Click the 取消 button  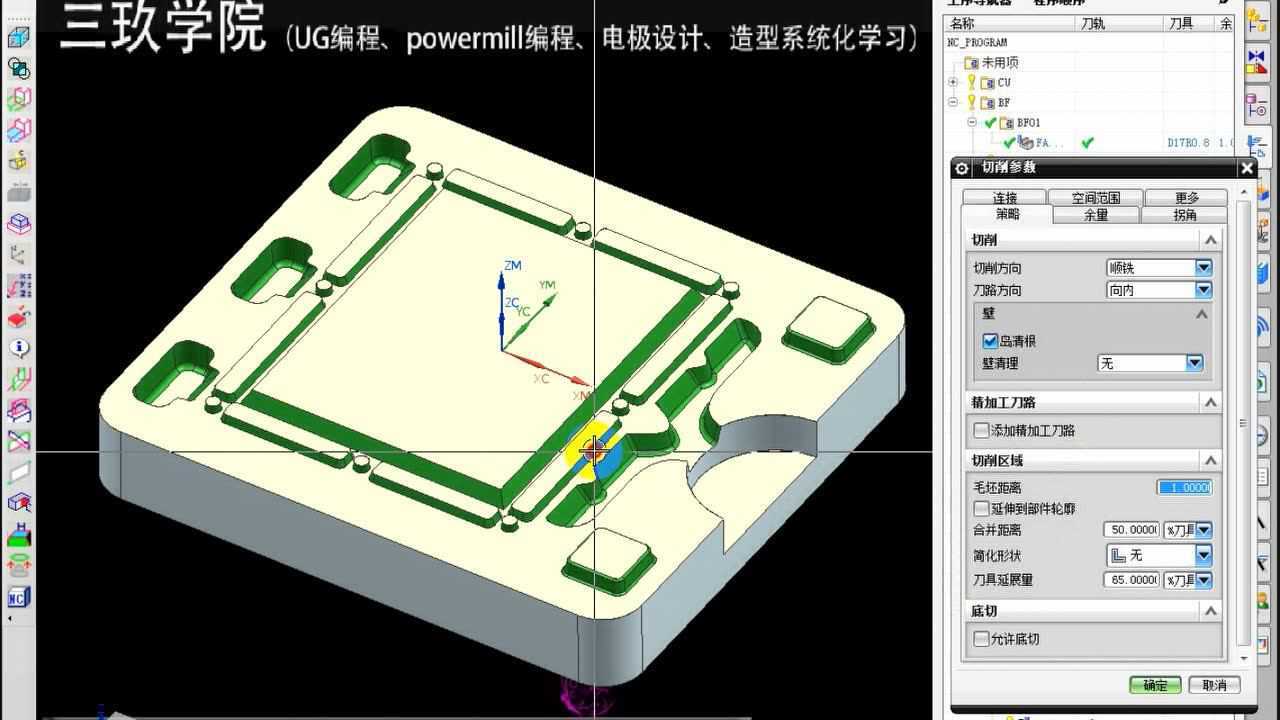pyautogui.click(x=1214, y=685)
